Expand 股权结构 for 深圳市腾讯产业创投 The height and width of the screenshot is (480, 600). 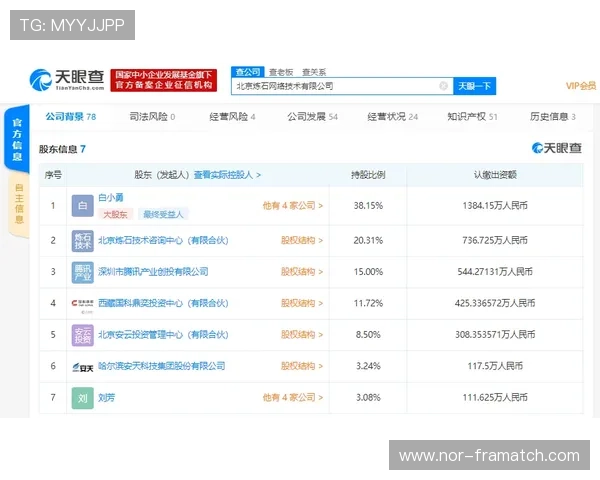point(302,272)
